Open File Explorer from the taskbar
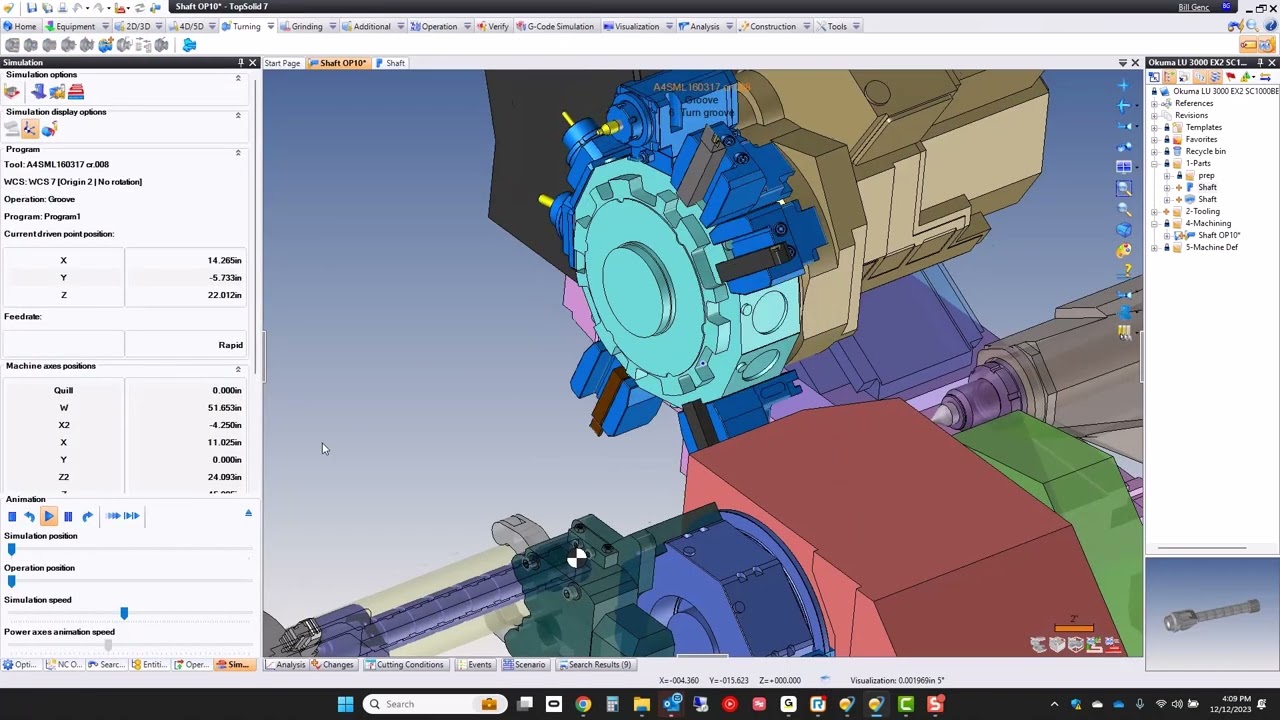 click(x=641, y=704)
